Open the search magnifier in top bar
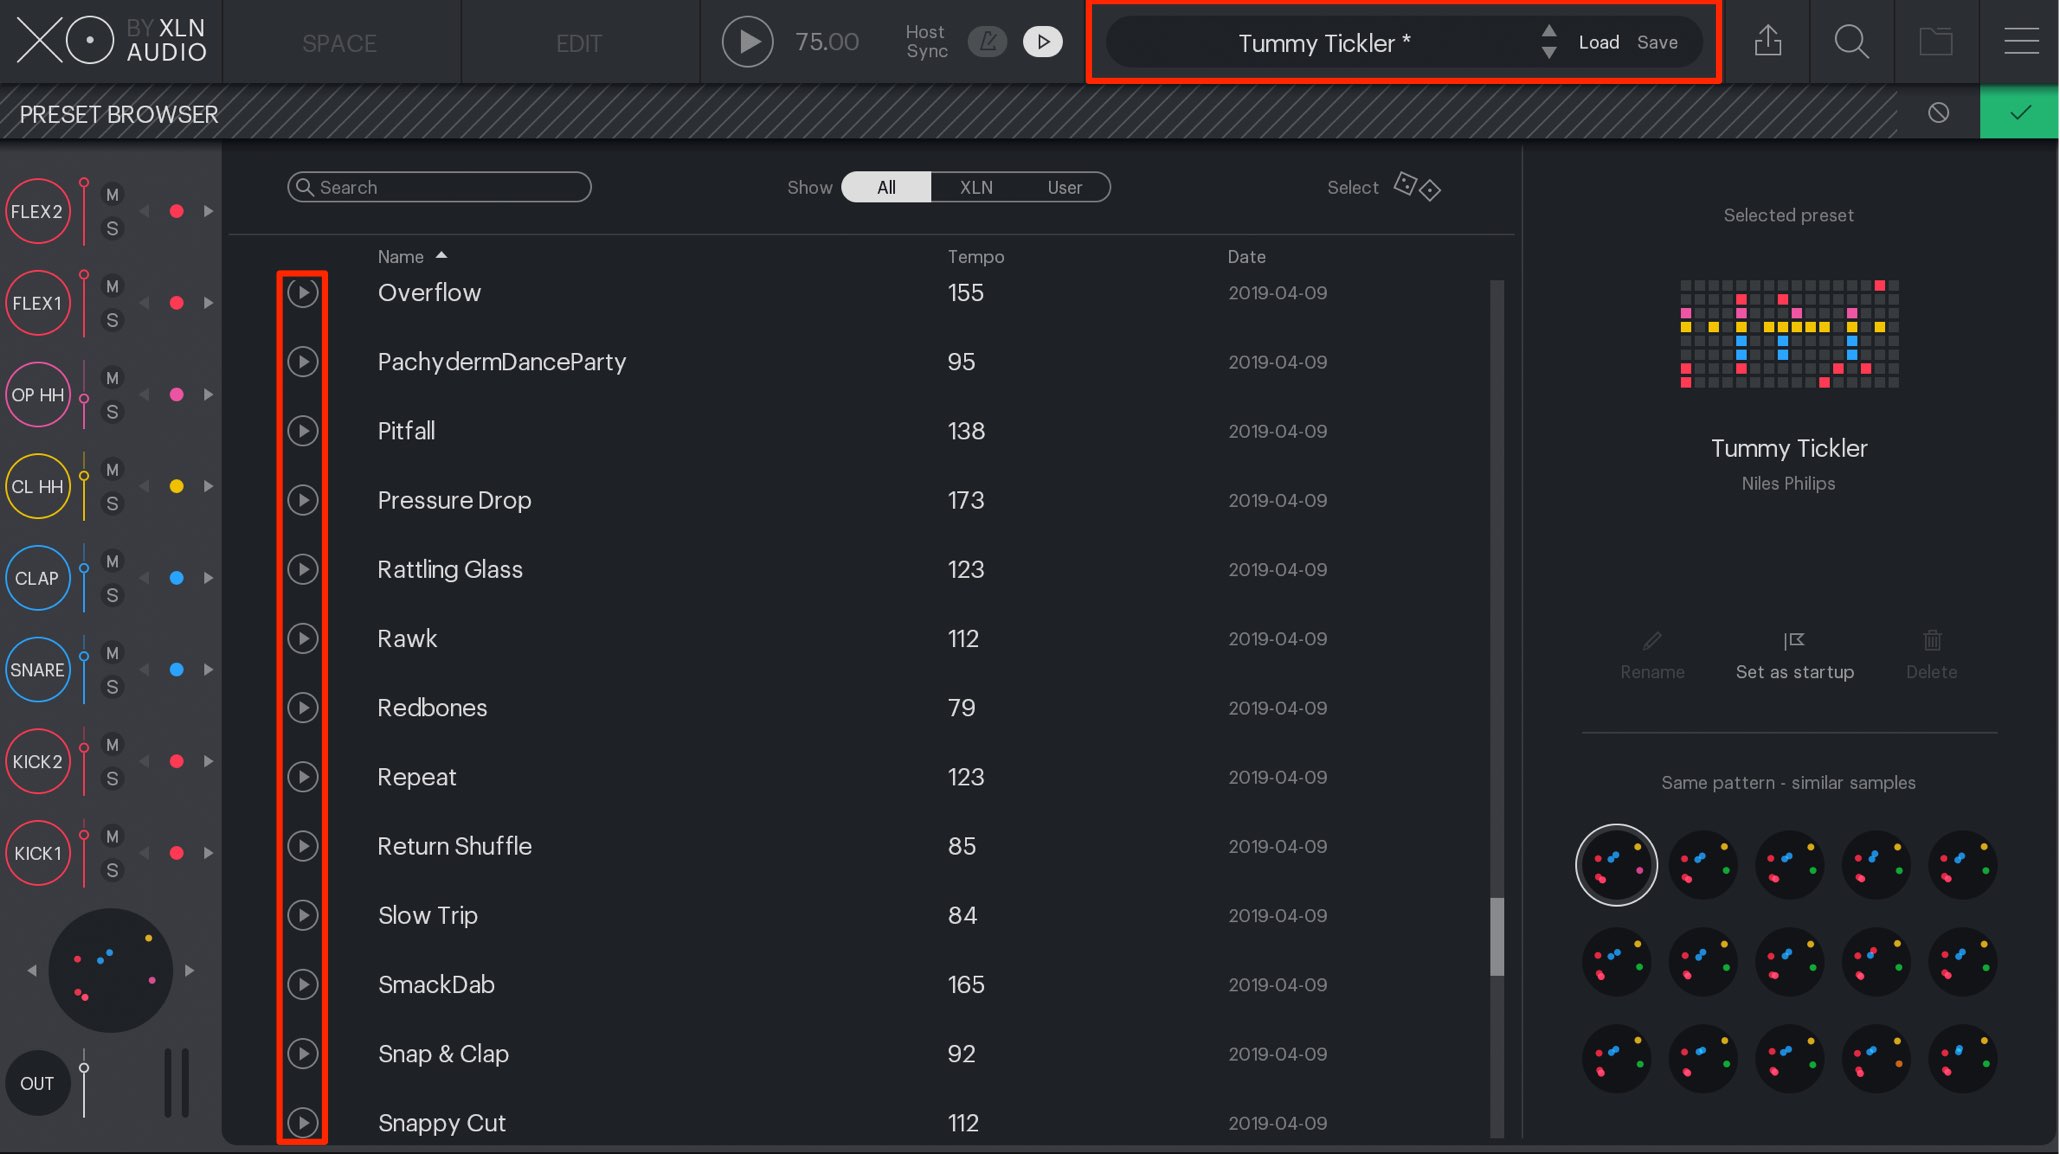 pyautogui.click(x=1851, y=41)
